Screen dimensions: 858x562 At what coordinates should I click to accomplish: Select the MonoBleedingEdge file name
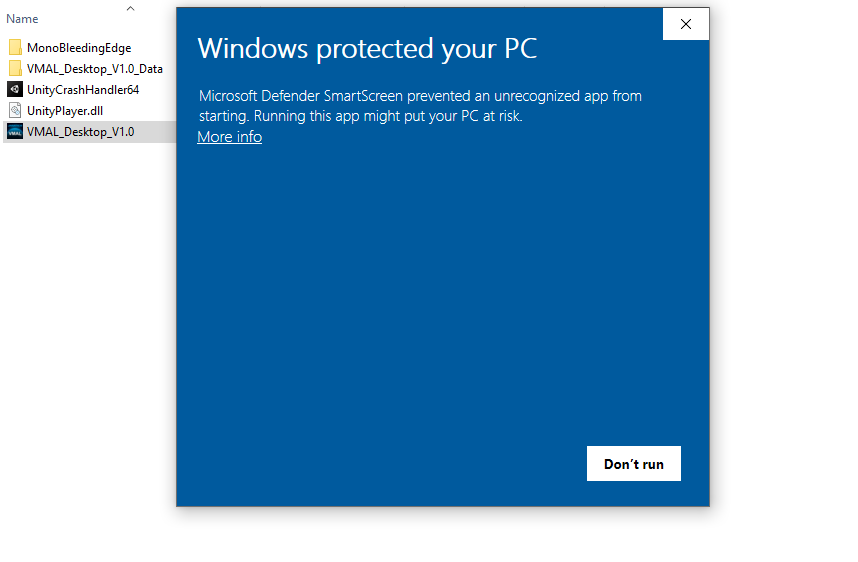coord(79,48)
